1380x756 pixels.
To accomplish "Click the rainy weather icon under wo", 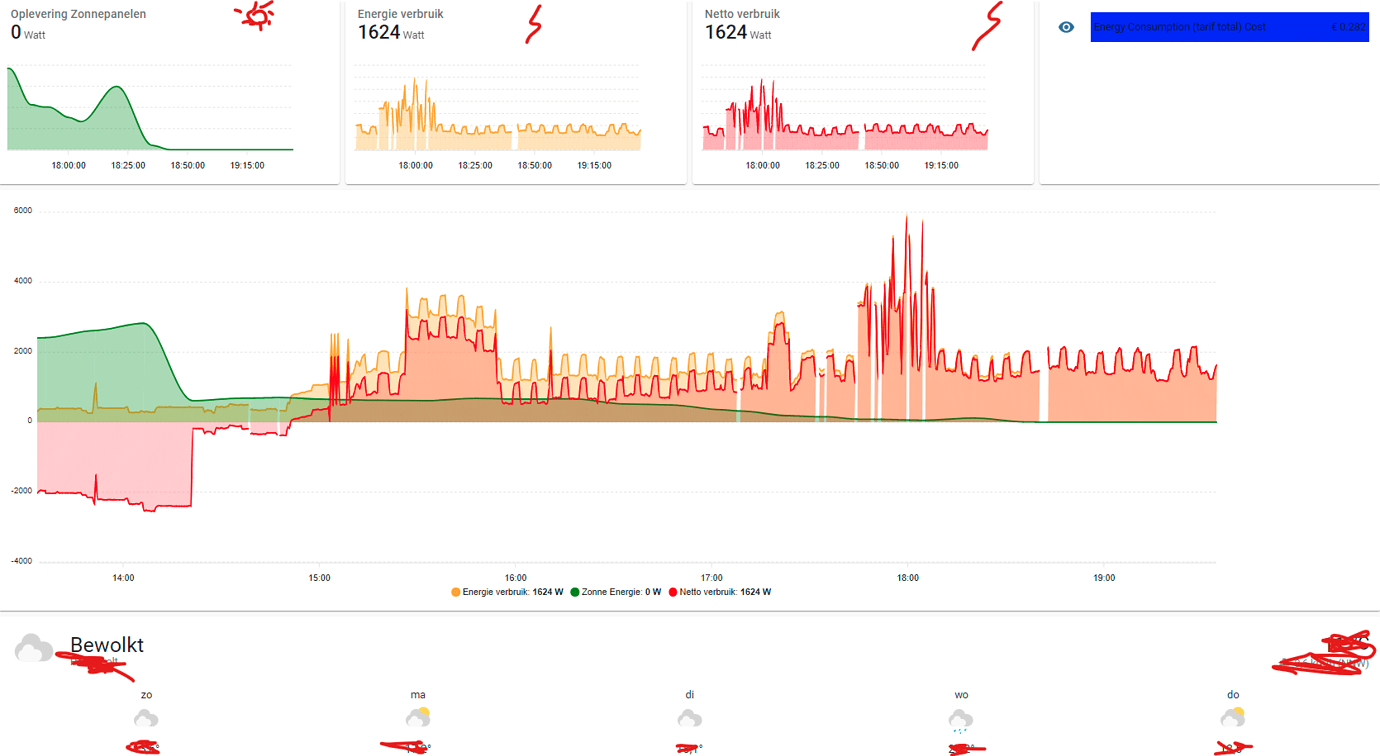I will [x=961, y=717].
